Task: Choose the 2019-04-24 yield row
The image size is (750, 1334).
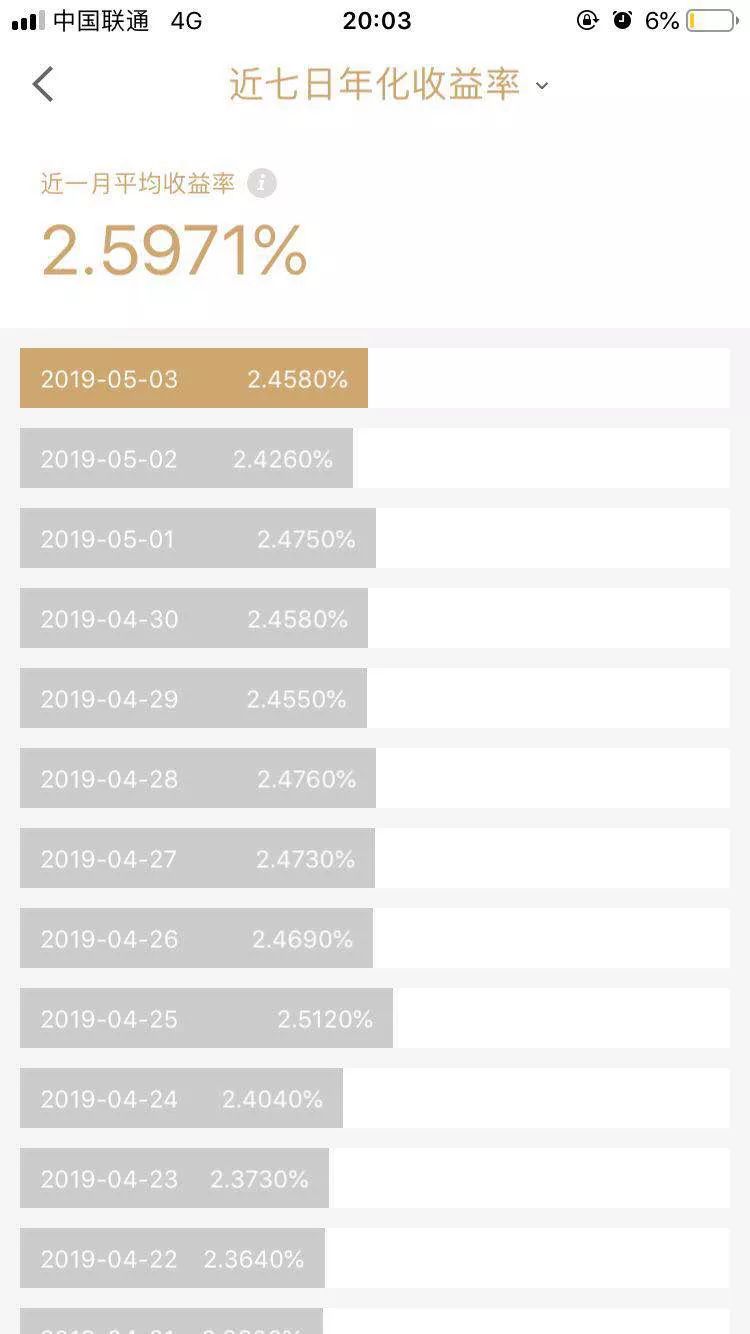Action: 182,1098
